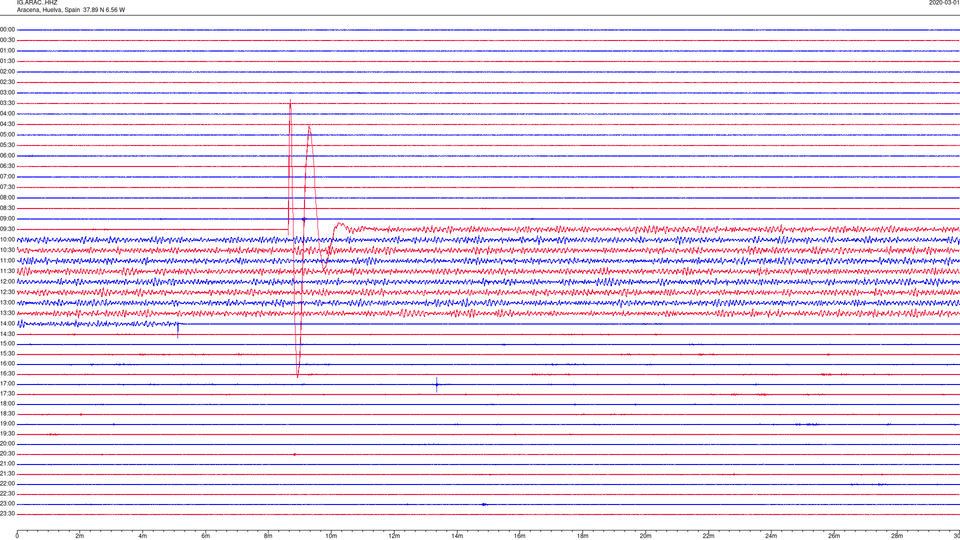Select the 01:00 trace time label
The height and width of the screenshot is (540, 960).
pyautogui.click(x=7, y=51)
